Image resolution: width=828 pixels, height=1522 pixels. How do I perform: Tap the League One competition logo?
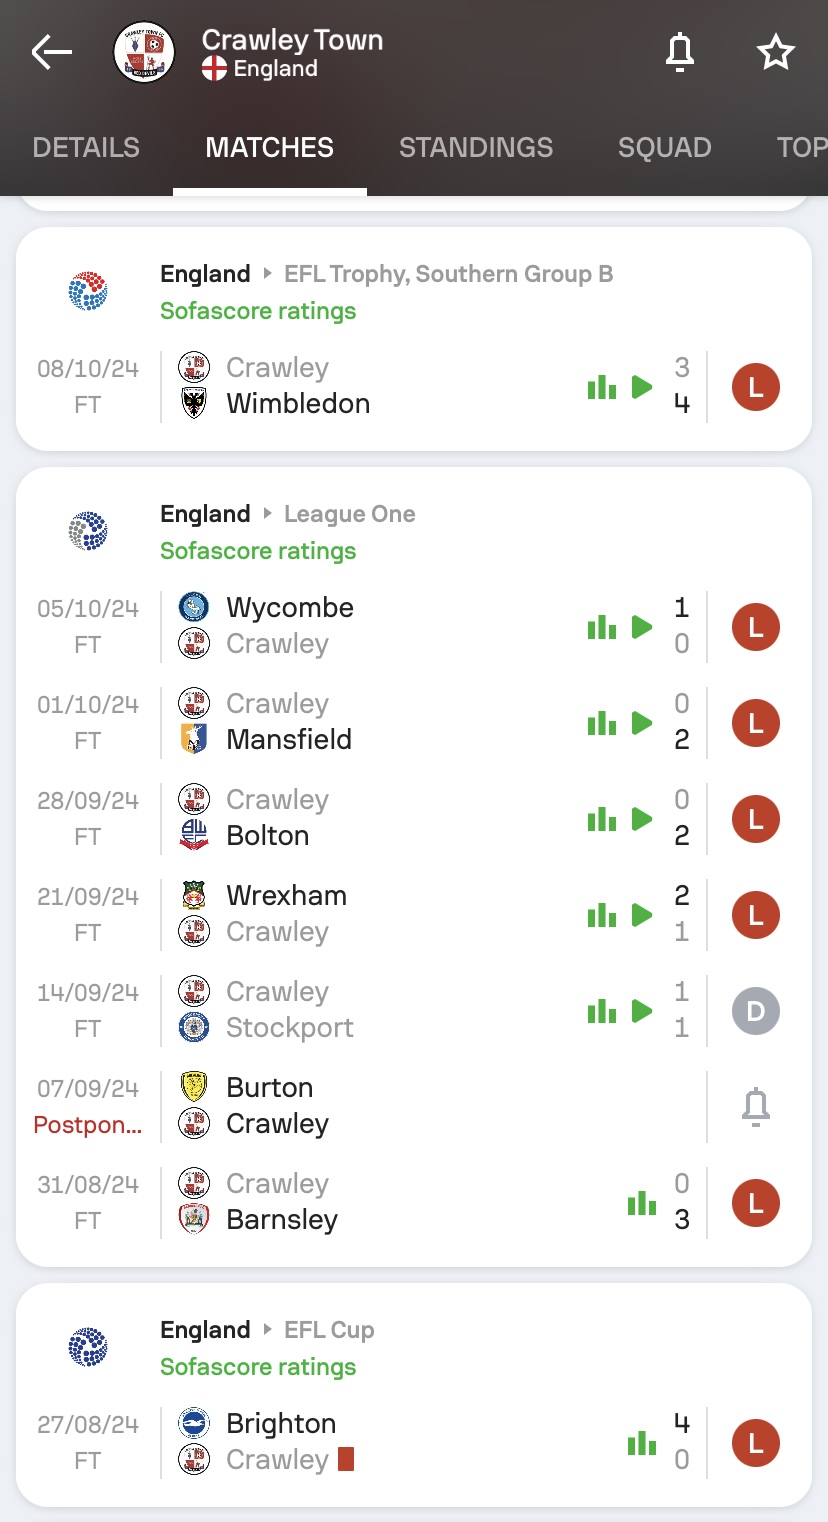(88, 531)
